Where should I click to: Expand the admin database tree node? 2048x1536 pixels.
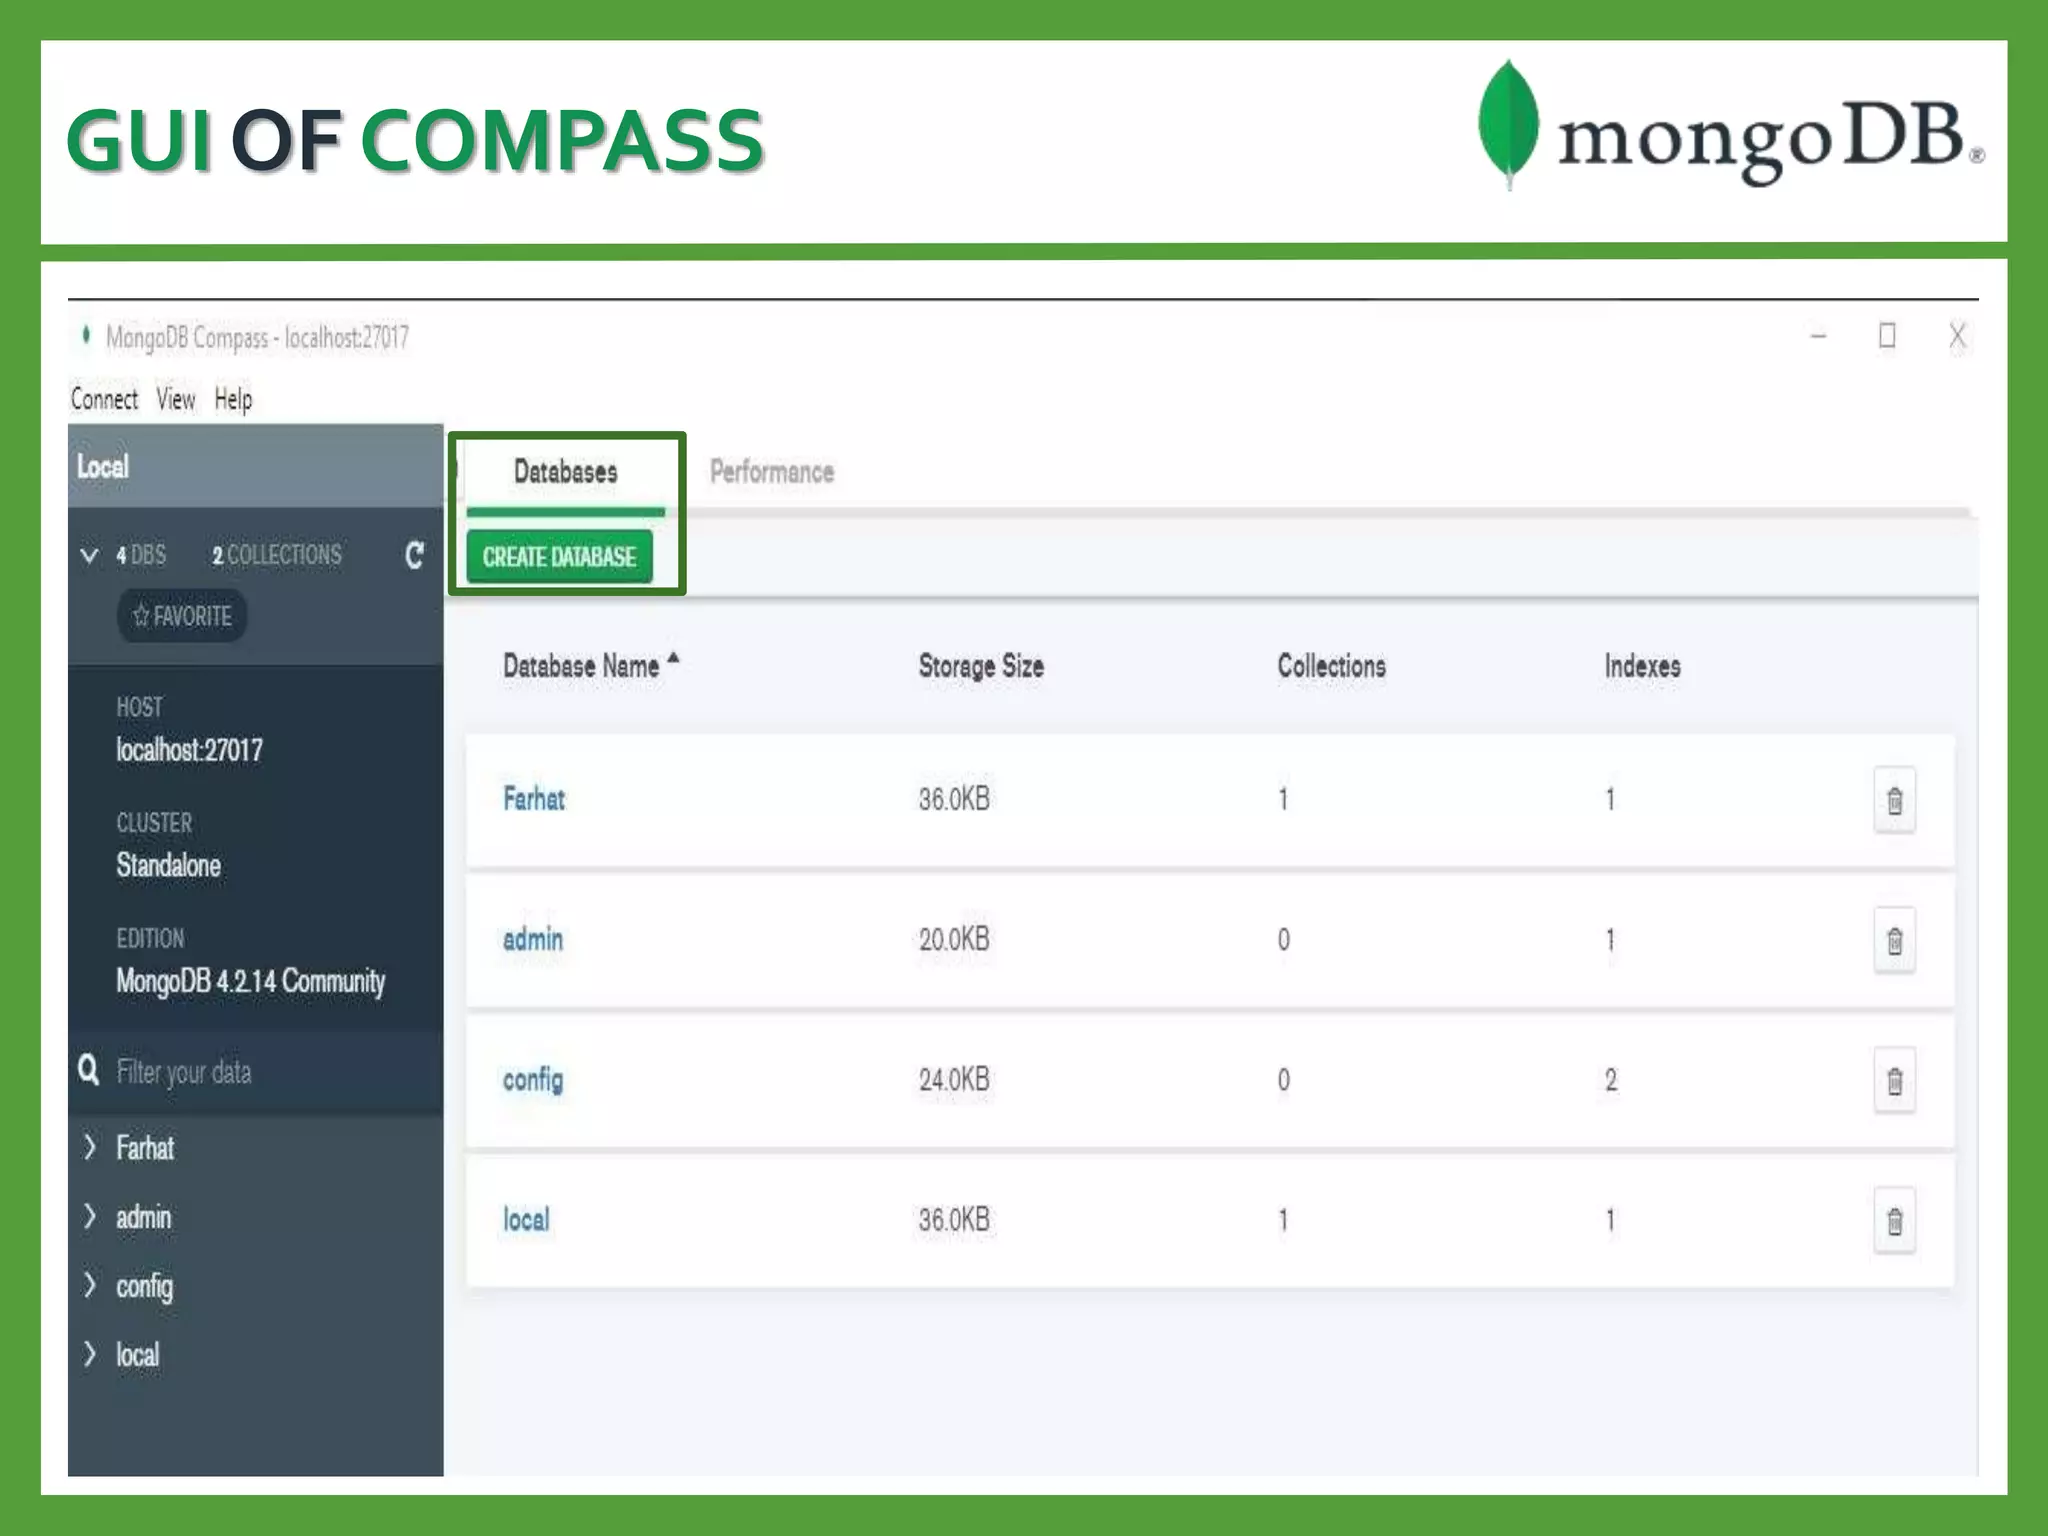(x=90, y=1216)
